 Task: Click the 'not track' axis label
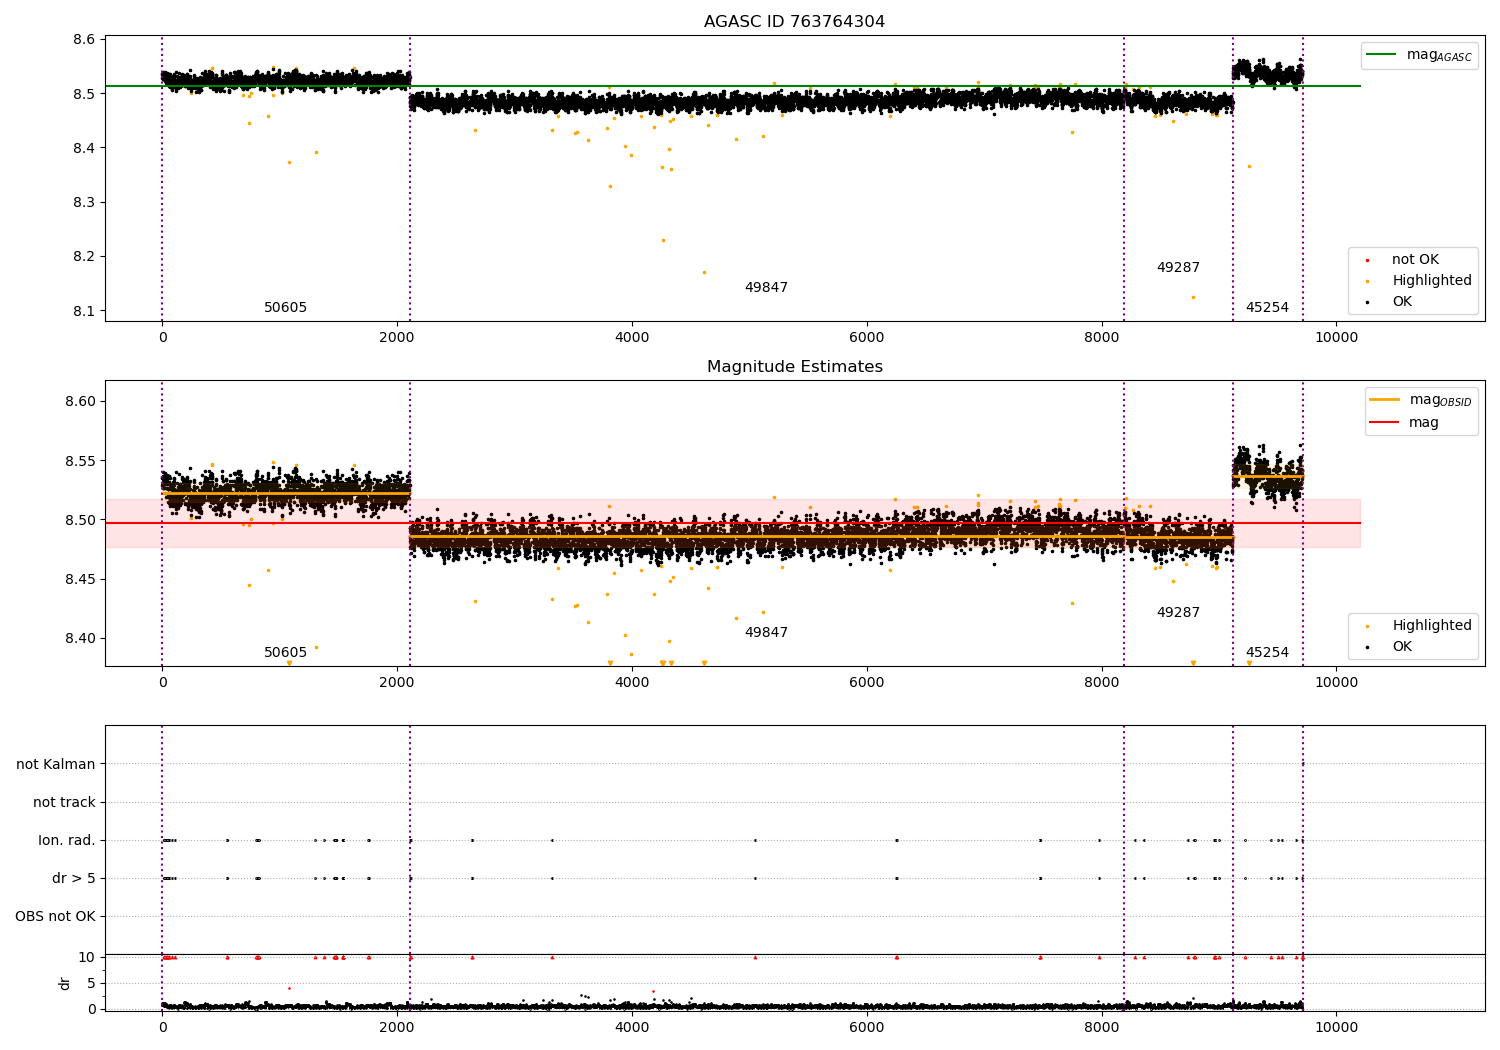pyautogui.click(x=64, y=803)
